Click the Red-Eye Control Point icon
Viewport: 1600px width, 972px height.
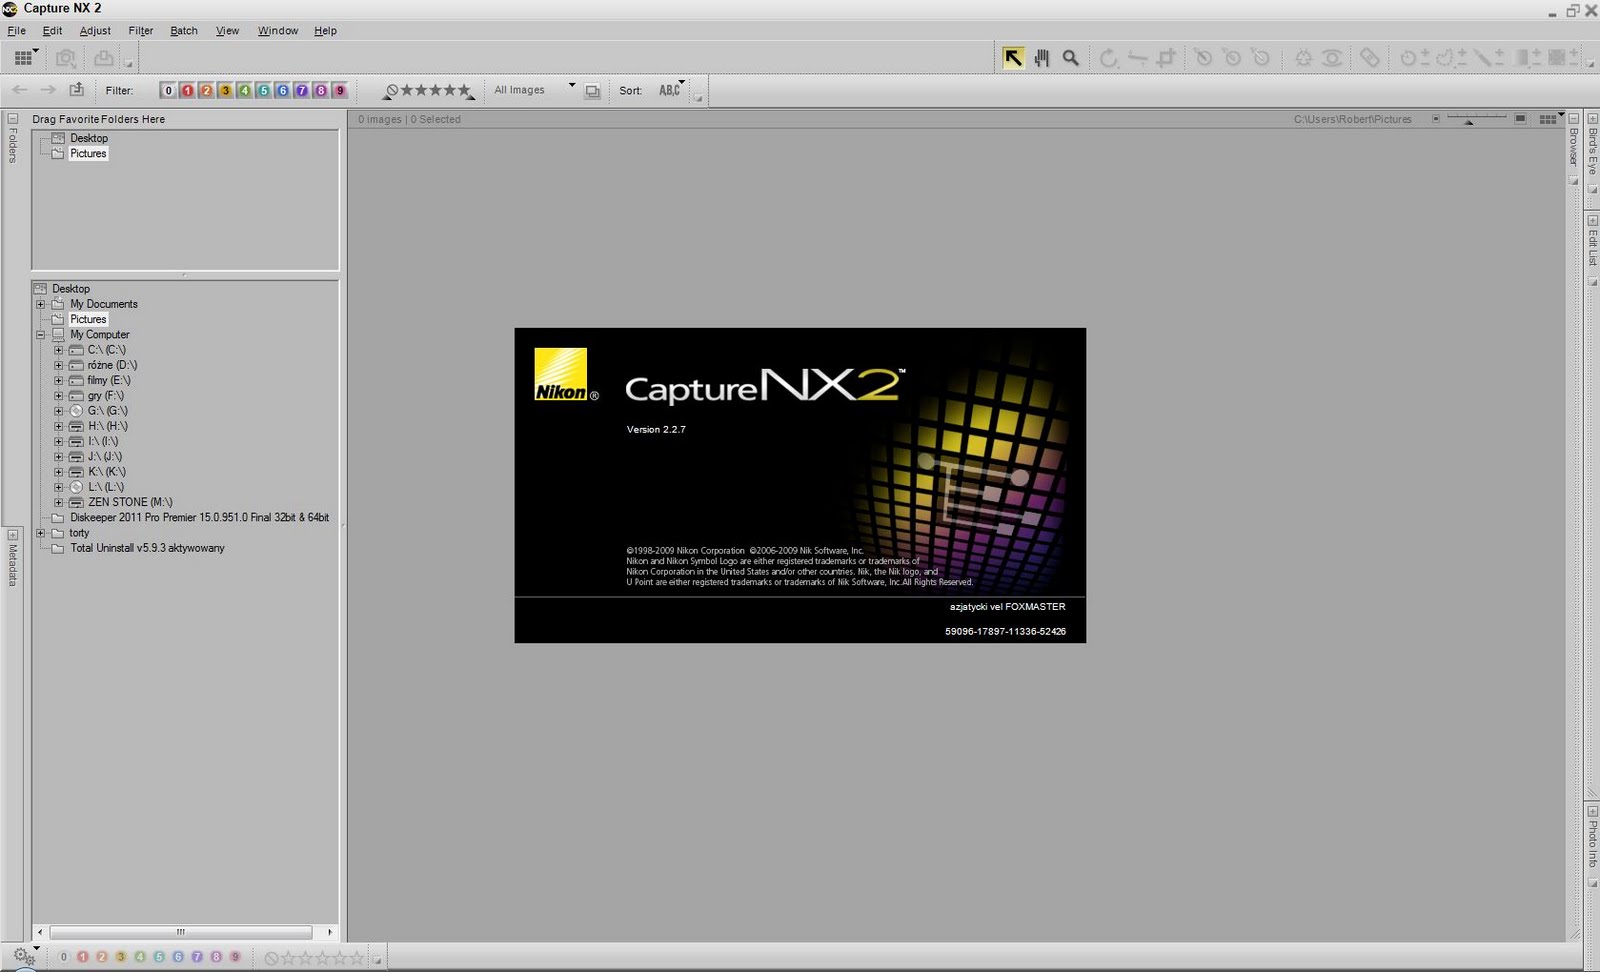[1332, 58]
